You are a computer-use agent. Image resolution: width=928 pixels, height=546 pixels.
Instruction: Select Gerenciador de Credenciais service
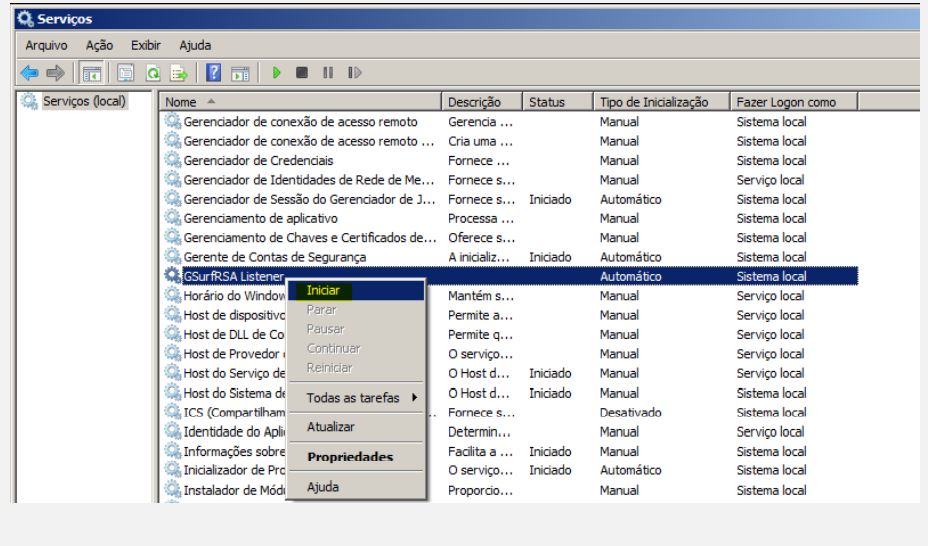tap(258, 160)
